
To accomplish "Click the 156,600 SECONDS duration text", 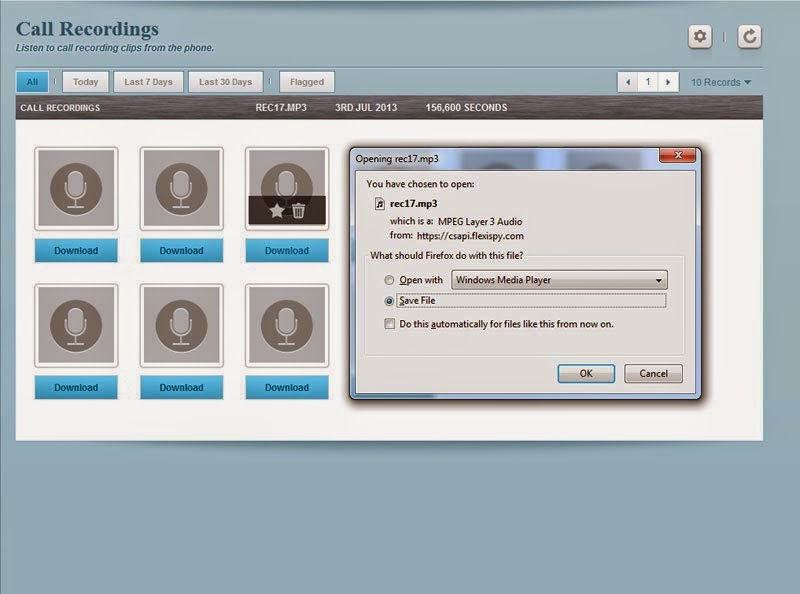I will point(466,108).
